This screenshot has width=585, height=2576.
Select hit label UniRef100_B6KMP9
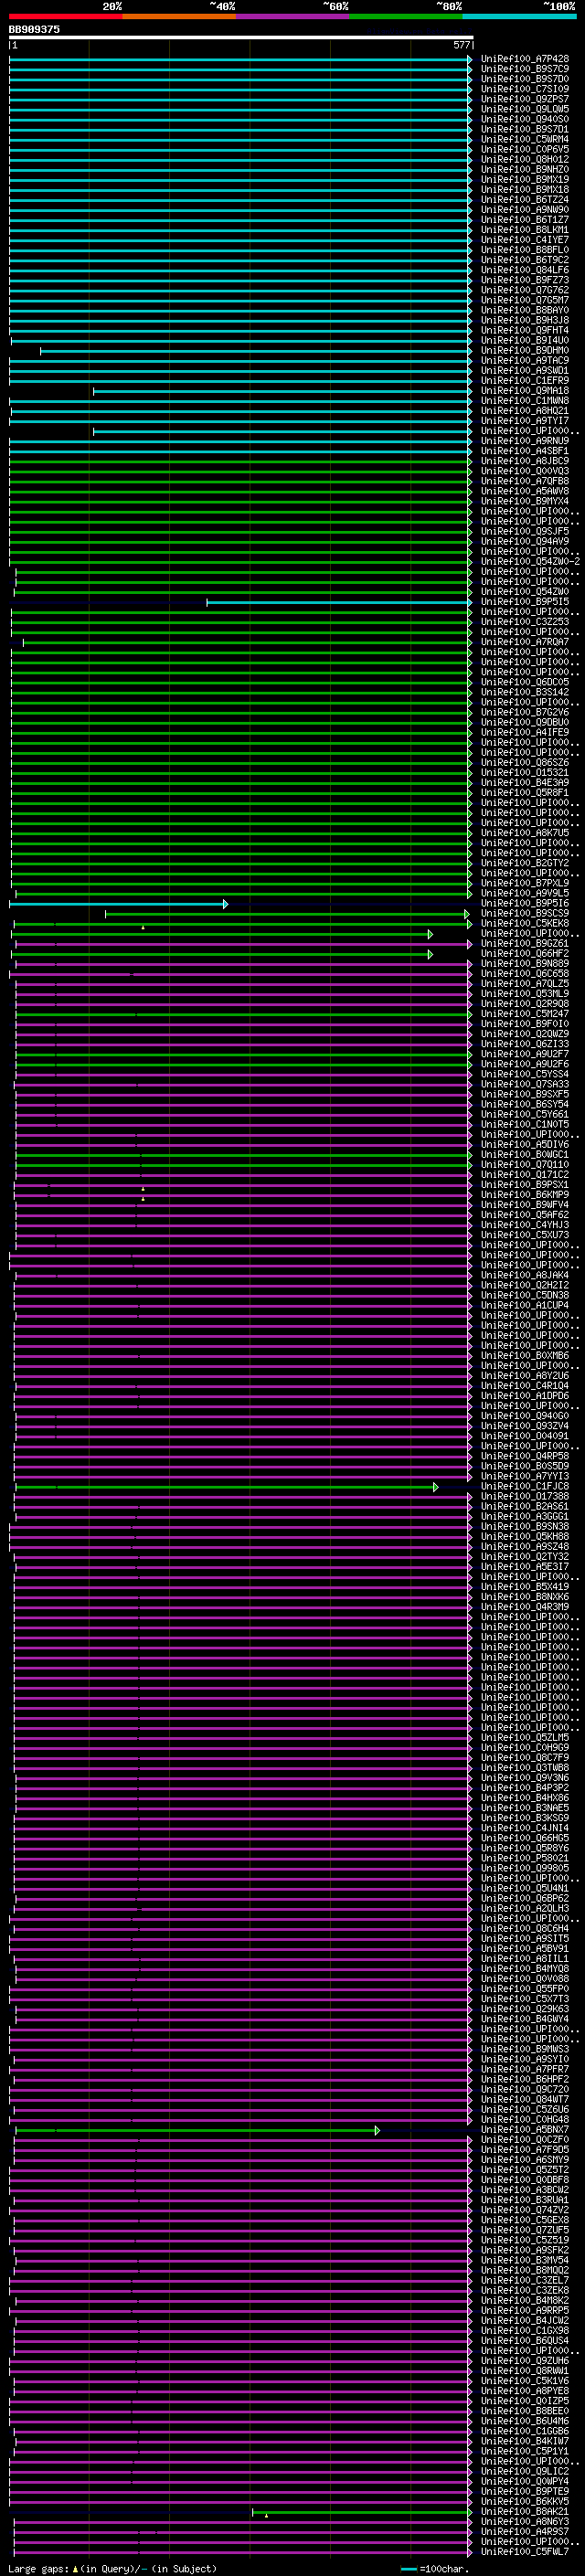coord(525,1195)
